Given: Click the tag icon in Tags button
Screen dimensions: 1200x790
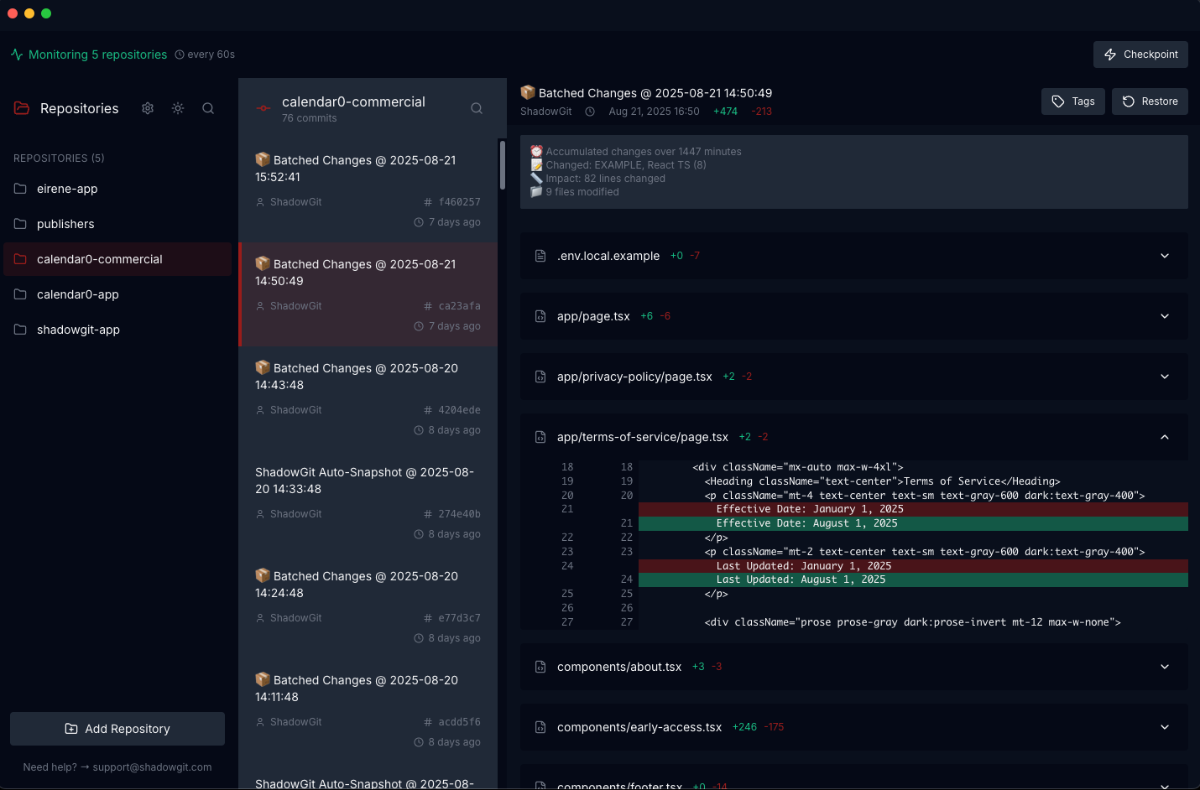Looking at the screenshot, I should [1058, 101].
